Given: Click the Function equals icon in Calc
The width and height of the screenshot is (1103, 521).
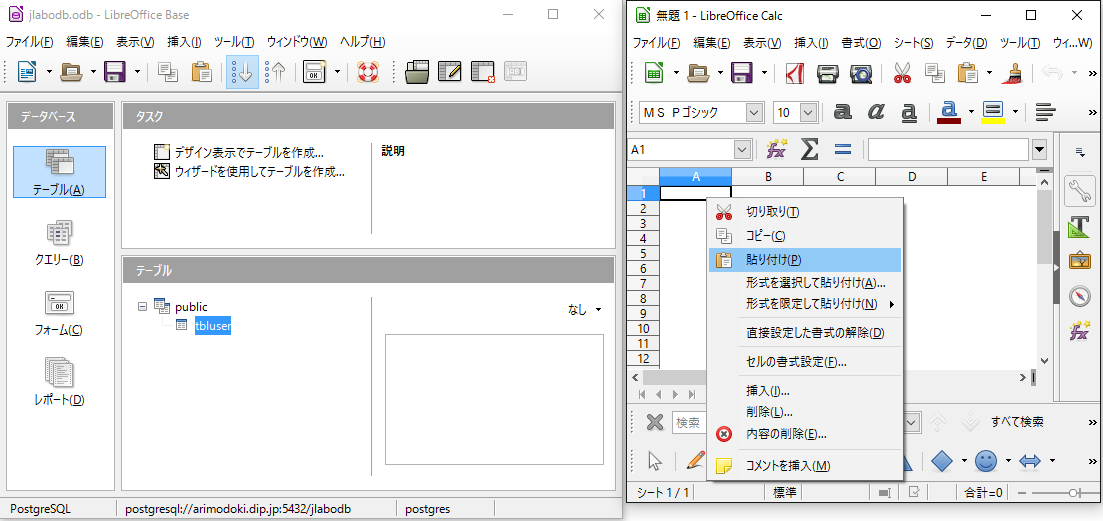Looking at the screenshot, I should (843, 149).
